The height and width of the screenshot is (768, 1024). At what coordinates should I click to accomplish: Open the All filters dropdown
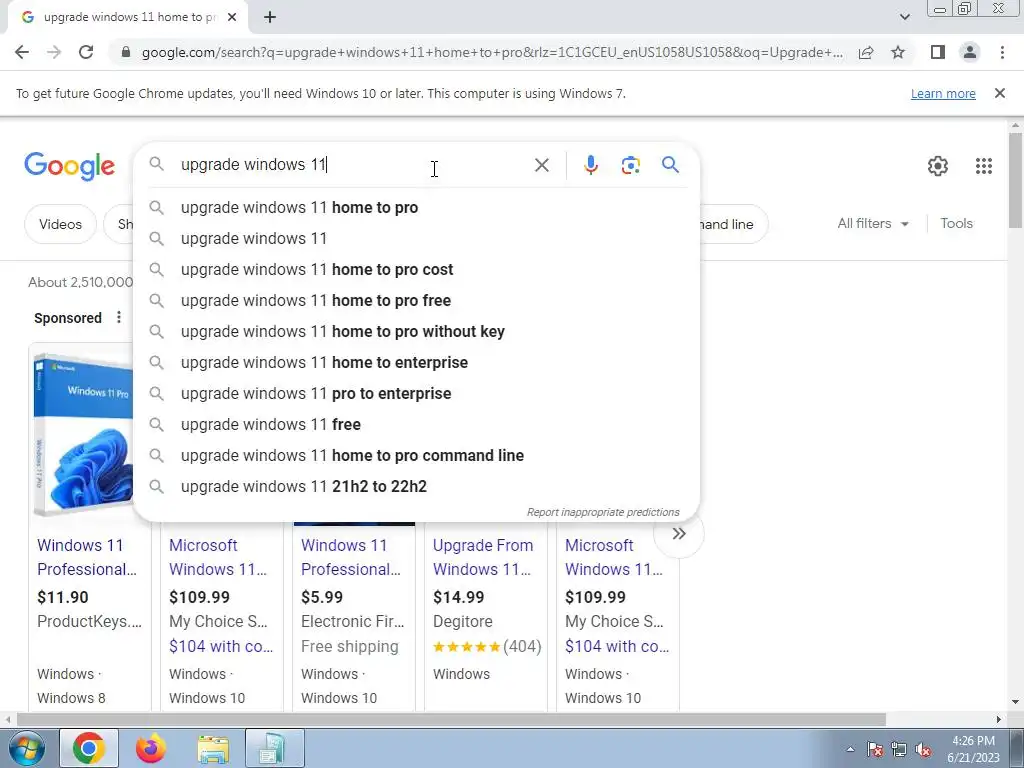coord(873,223)
